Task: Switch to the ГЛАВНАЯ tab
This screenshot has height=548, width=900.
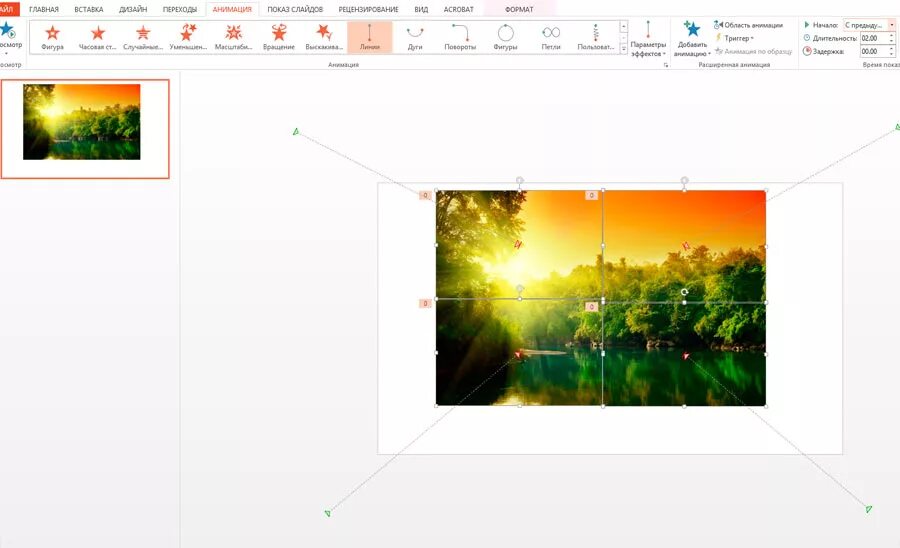Action: click(44, 10)
